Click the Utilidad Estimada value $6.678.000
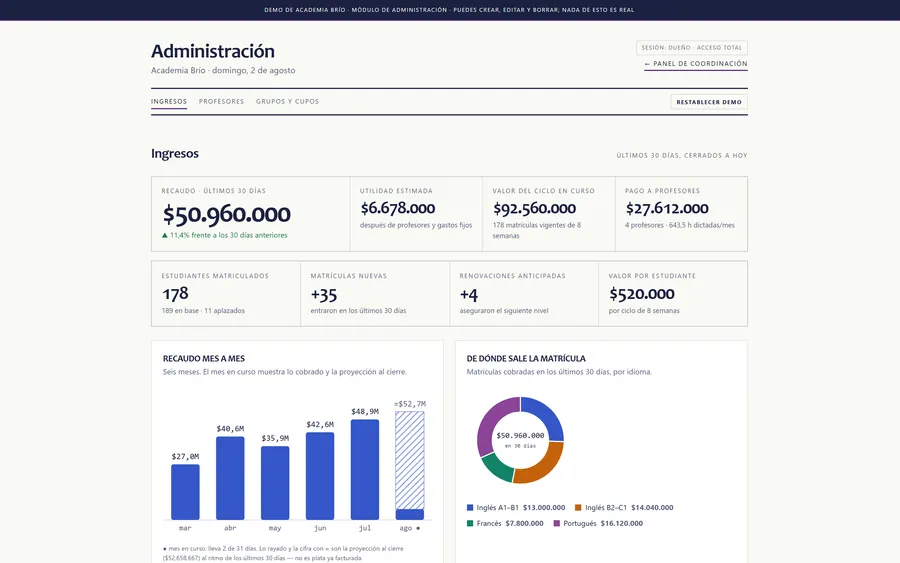900x563 pixels. pos(398,208)
